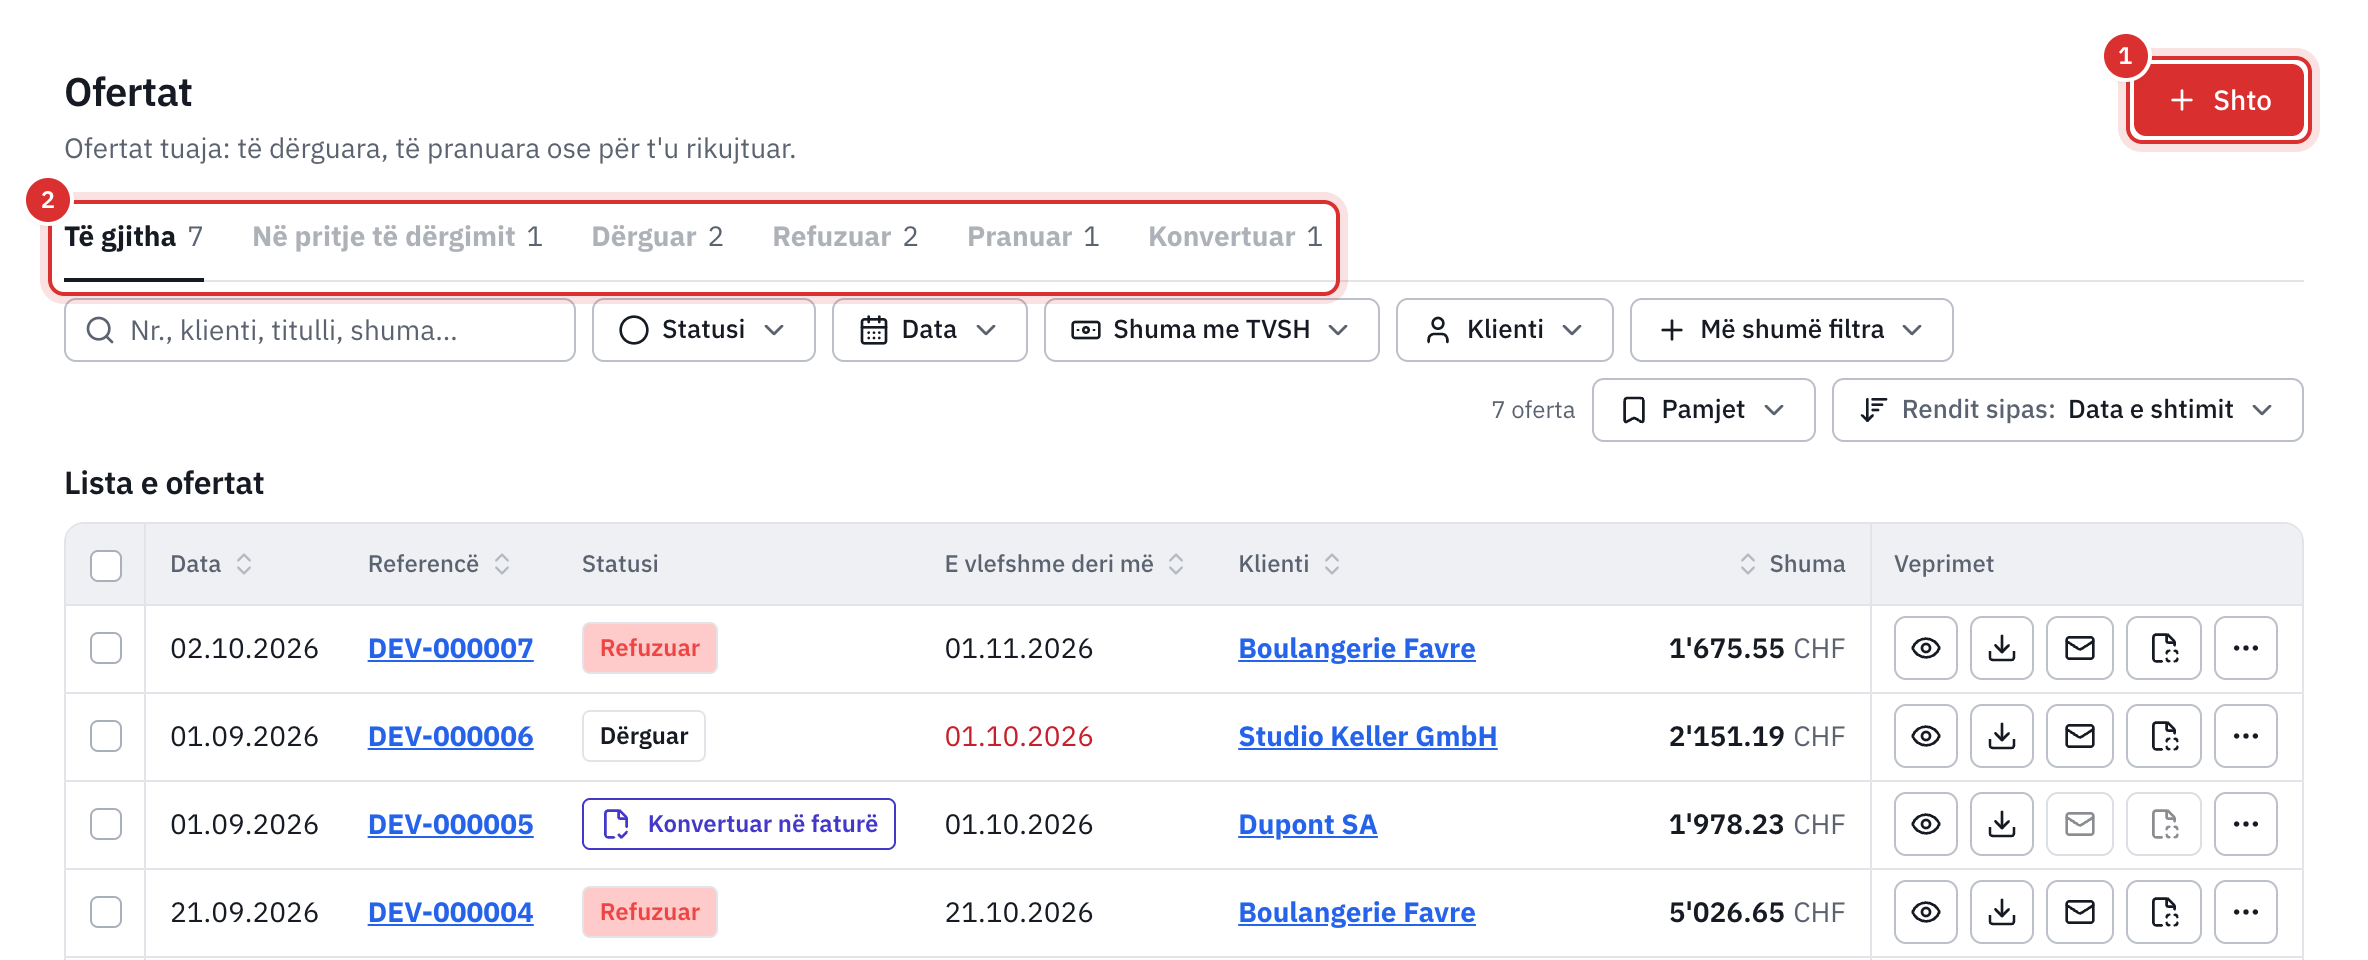The height and width of the screenshot is (960, 2368).
Task: Expand Më shumë filtra dropdown
Action: (x=1791, y=330)
